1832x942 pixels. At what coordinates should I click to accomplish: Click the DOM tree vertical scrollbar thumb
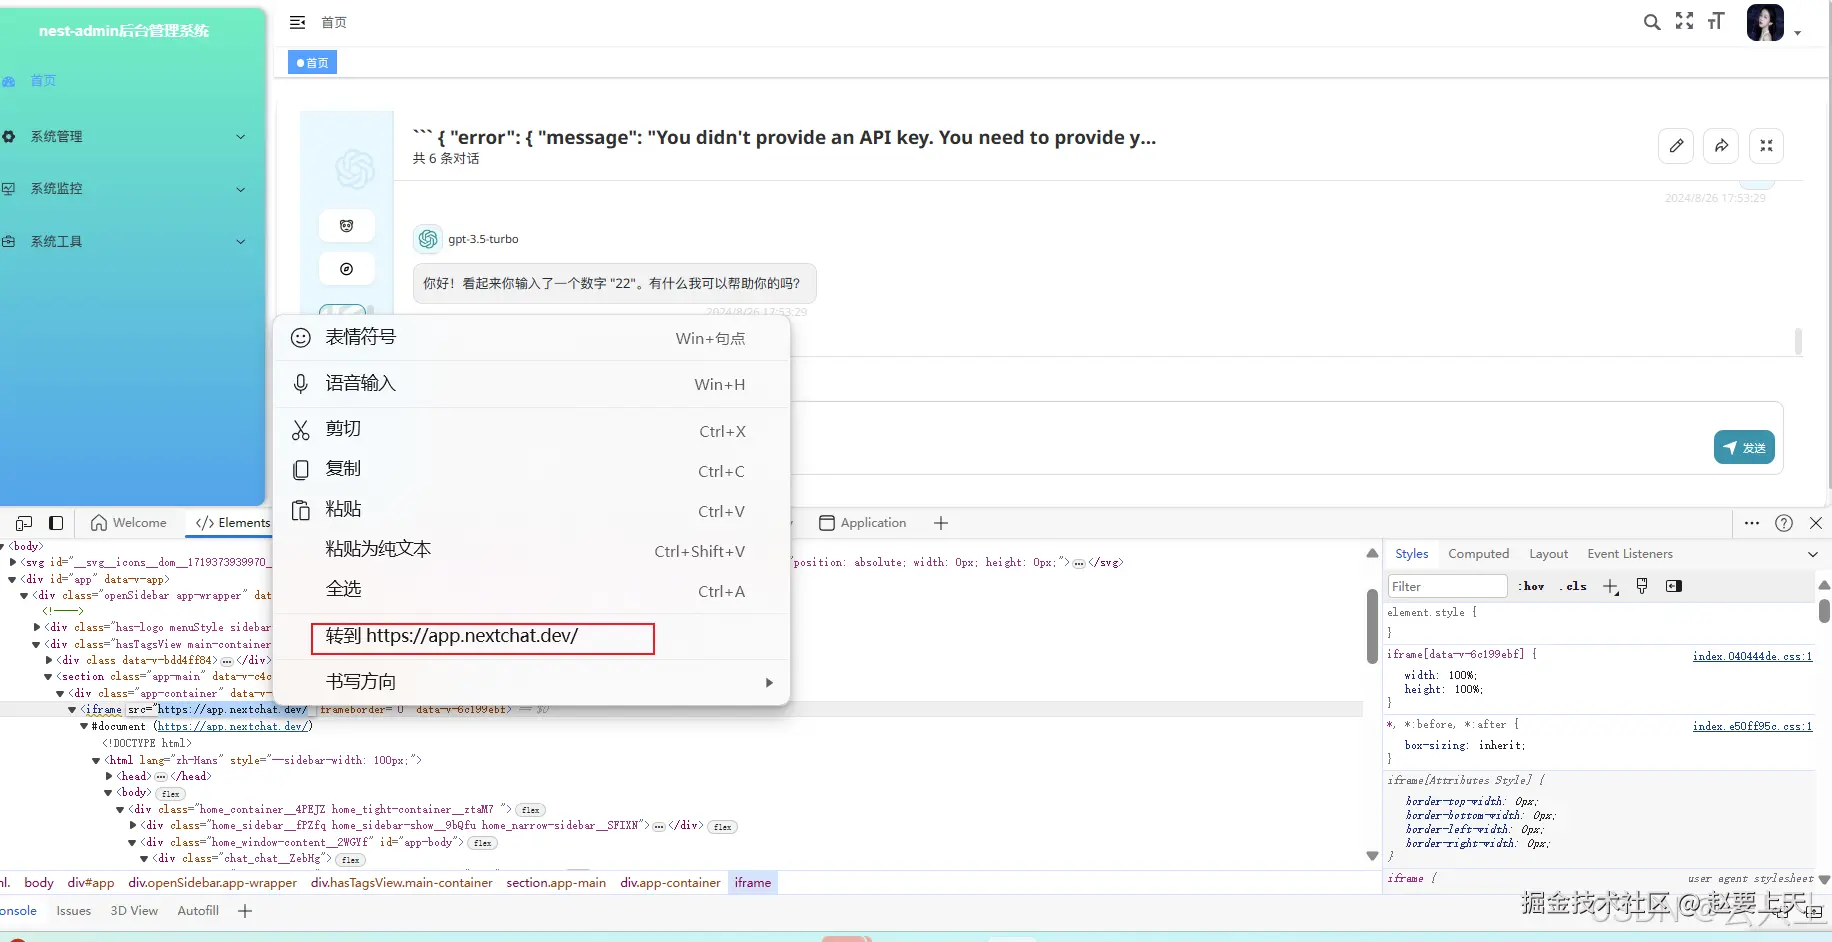click(1372, 626)
